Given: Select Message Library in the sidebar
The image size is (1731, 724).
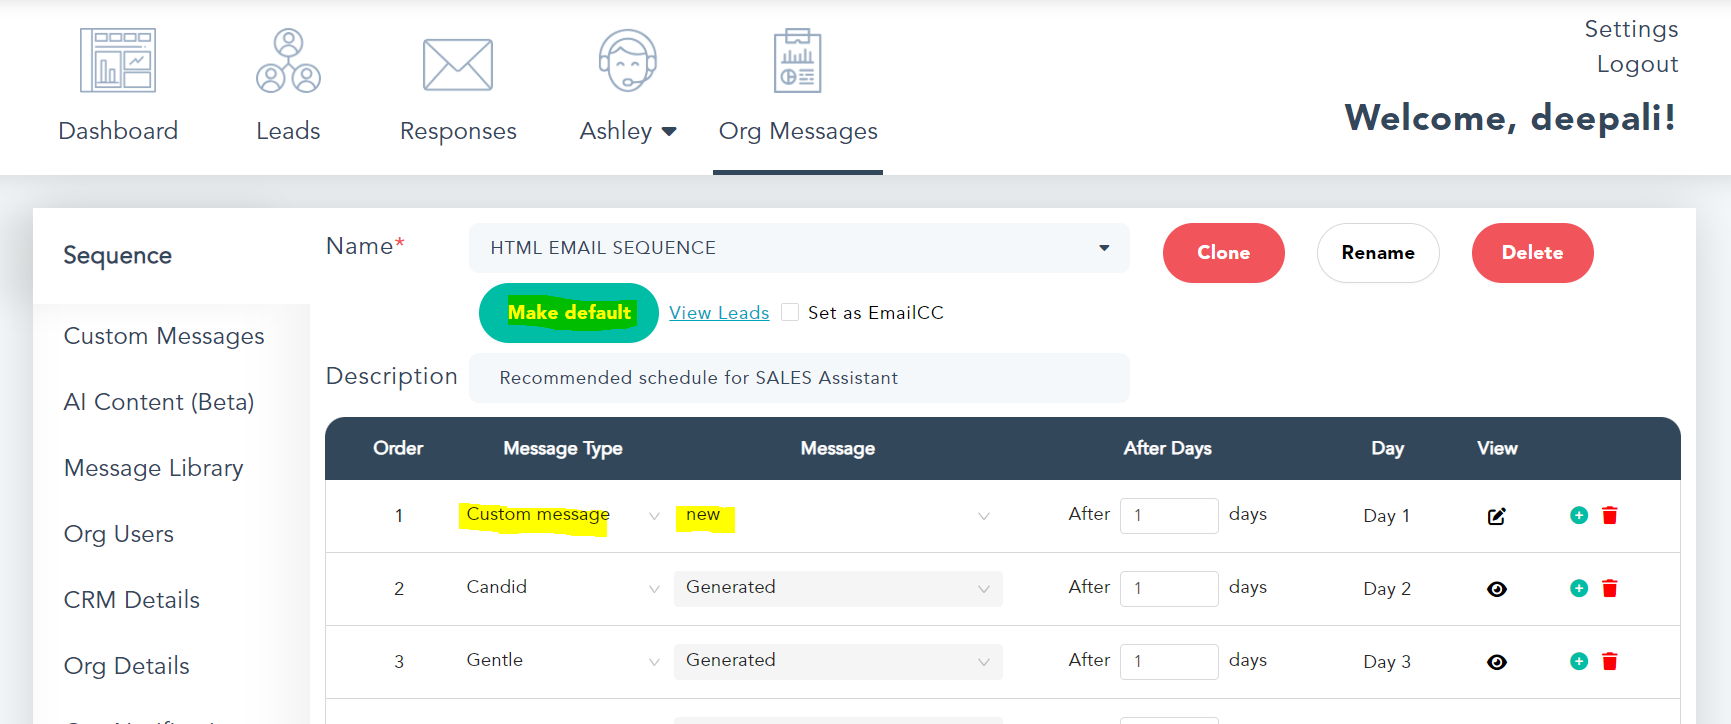Looking at the screenshot, I should click(x=154, y=468).
